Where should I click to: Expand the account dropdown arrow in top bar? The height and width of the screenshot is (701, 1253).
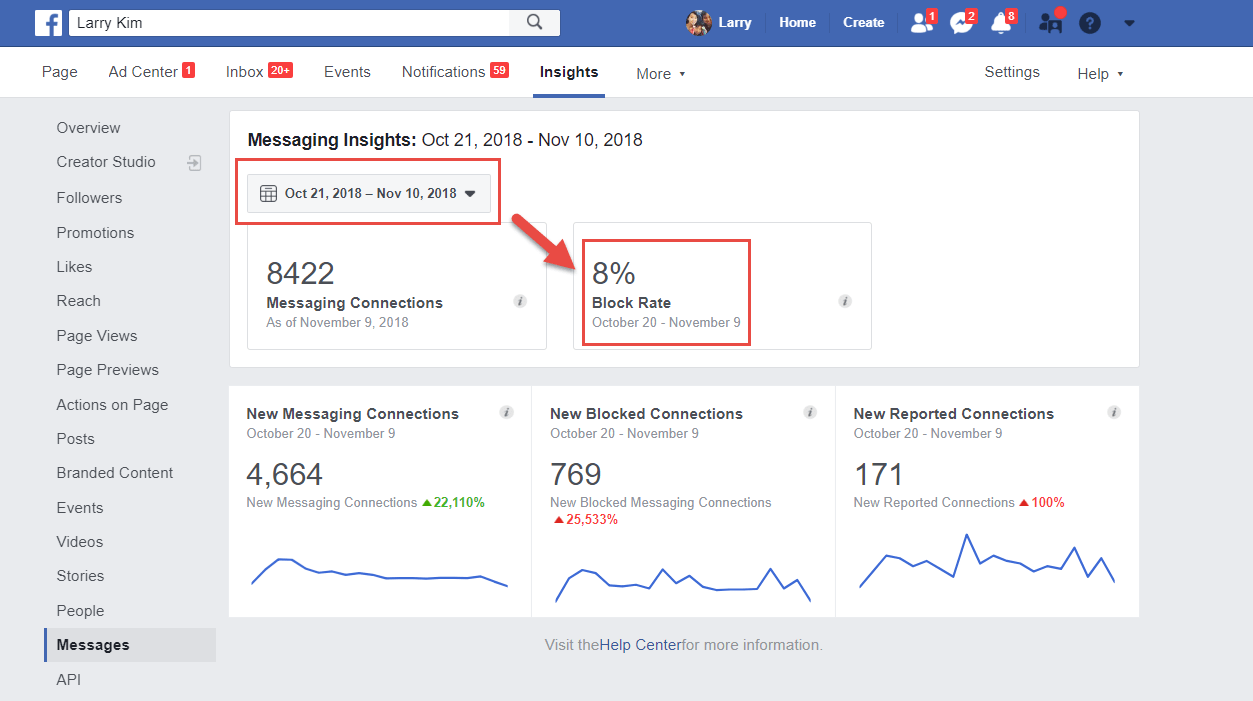(x=1129, y=22)
